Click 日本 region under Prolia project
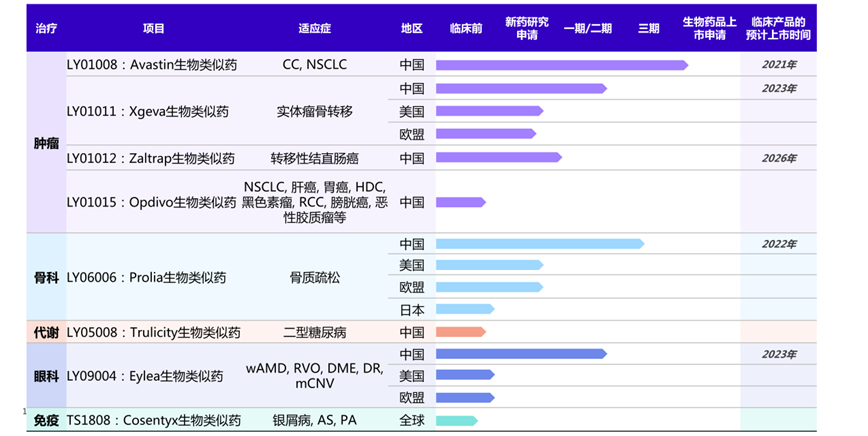868x436 pixels. tap(412, 310)
